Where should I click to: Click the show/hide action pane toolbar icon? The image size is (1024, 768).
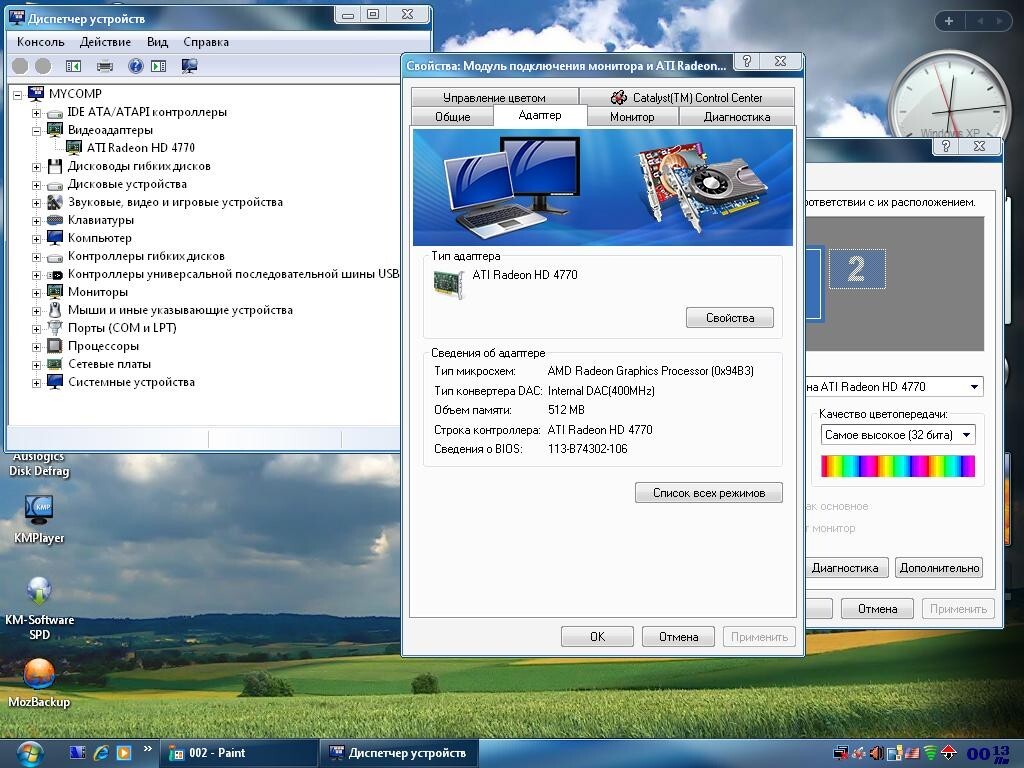click(159, 66)
